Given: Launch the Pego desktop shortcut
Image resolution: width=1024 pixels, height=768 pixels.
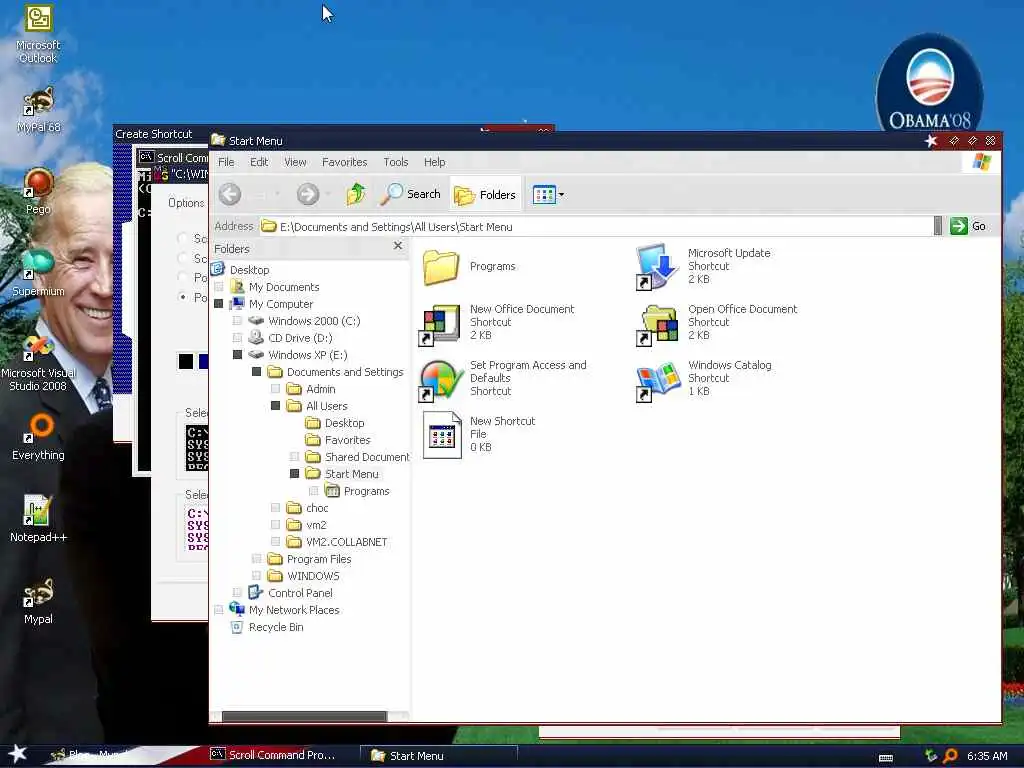Looking at the screenshot, I should 38,191.
